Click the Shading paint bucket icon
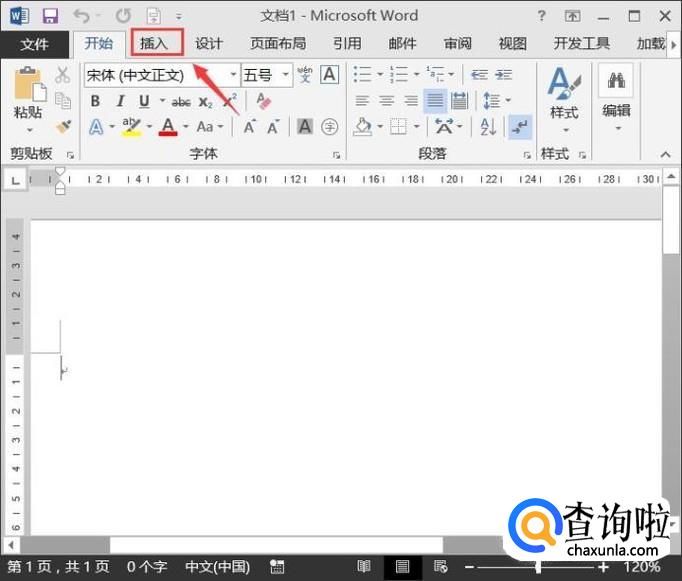 363,127
